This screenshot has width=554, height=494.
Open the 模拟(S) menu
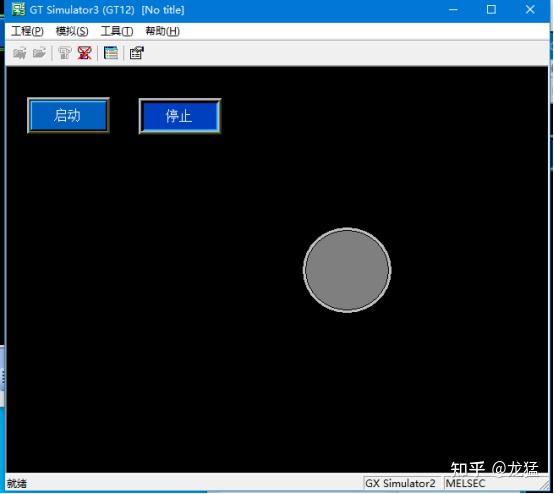(72, 31)
